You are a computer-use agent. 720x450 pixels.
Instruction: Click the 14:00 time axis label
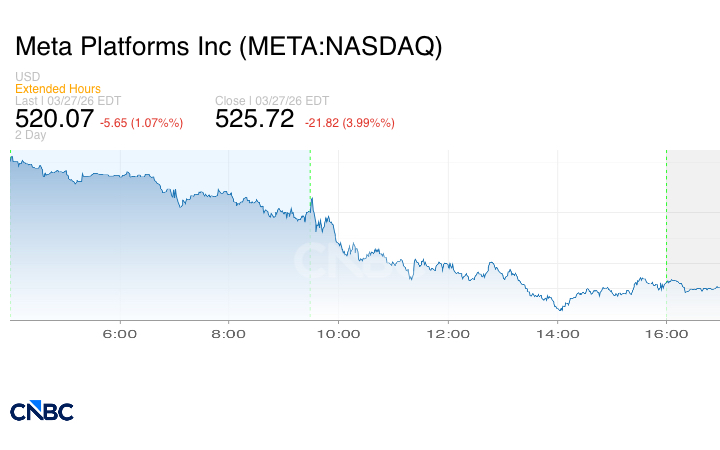(557, 334)
